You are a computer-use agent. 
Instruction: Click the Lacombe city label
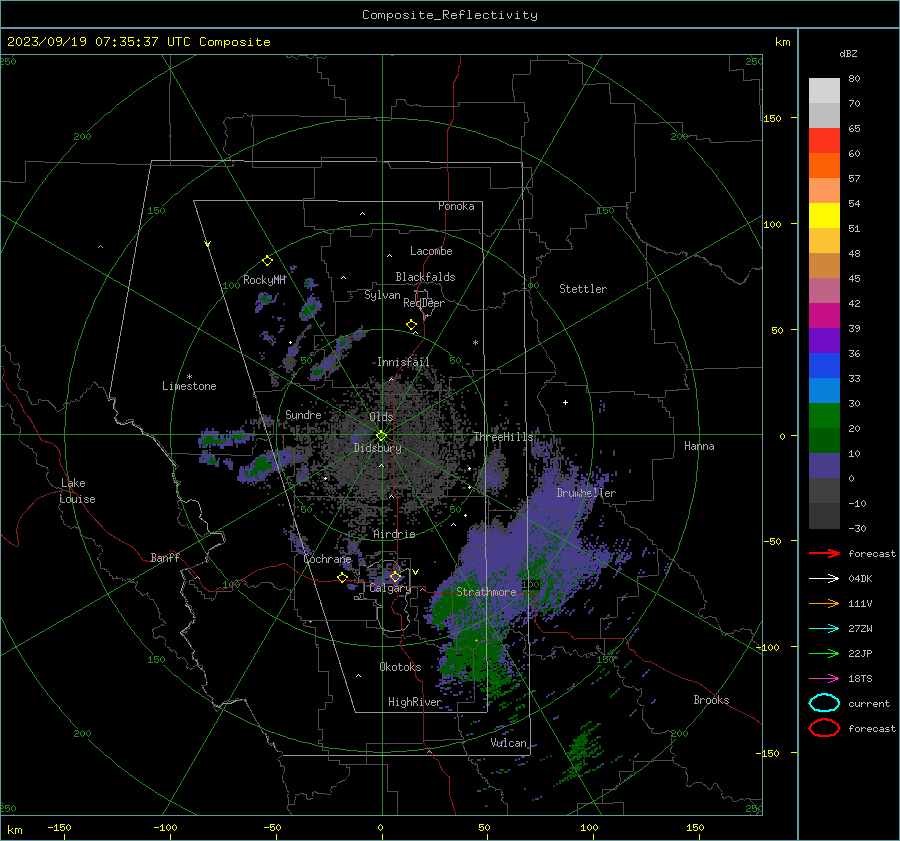[431, 251]
